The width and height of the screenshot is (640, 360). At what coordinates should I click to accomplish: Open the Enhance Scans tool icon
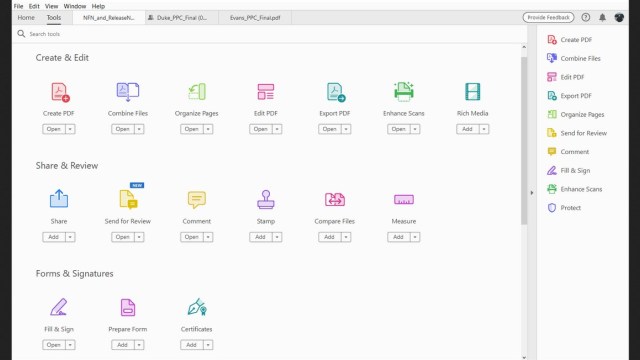(404, 92)
